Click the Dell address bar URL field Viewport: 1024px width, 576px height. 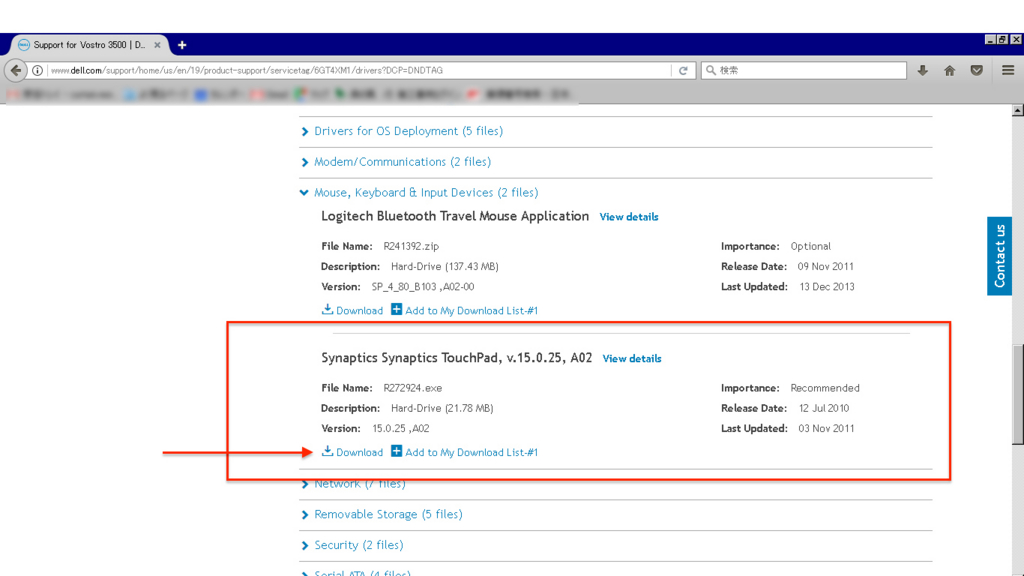tap(359, 71)
